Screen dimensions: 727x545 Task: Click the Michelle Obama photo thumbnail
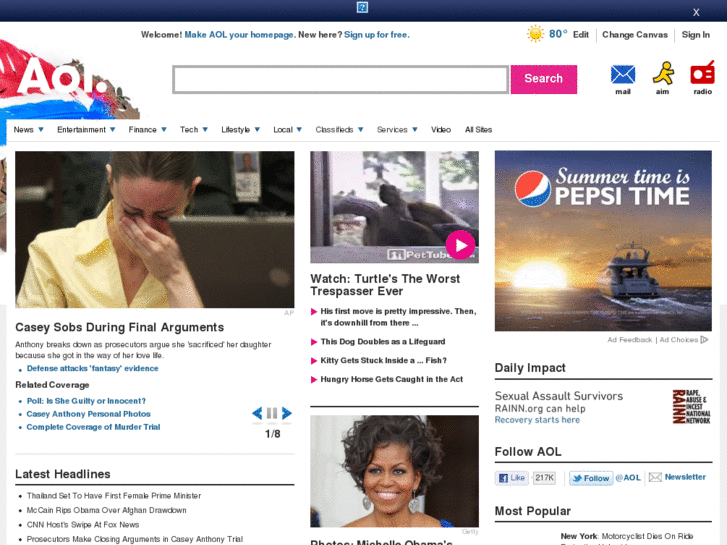click(395, 471)
